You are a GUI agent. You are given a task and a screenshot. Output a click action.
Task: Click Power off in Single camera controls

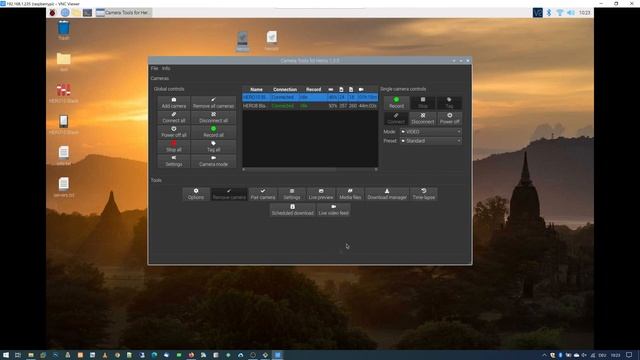449,118
